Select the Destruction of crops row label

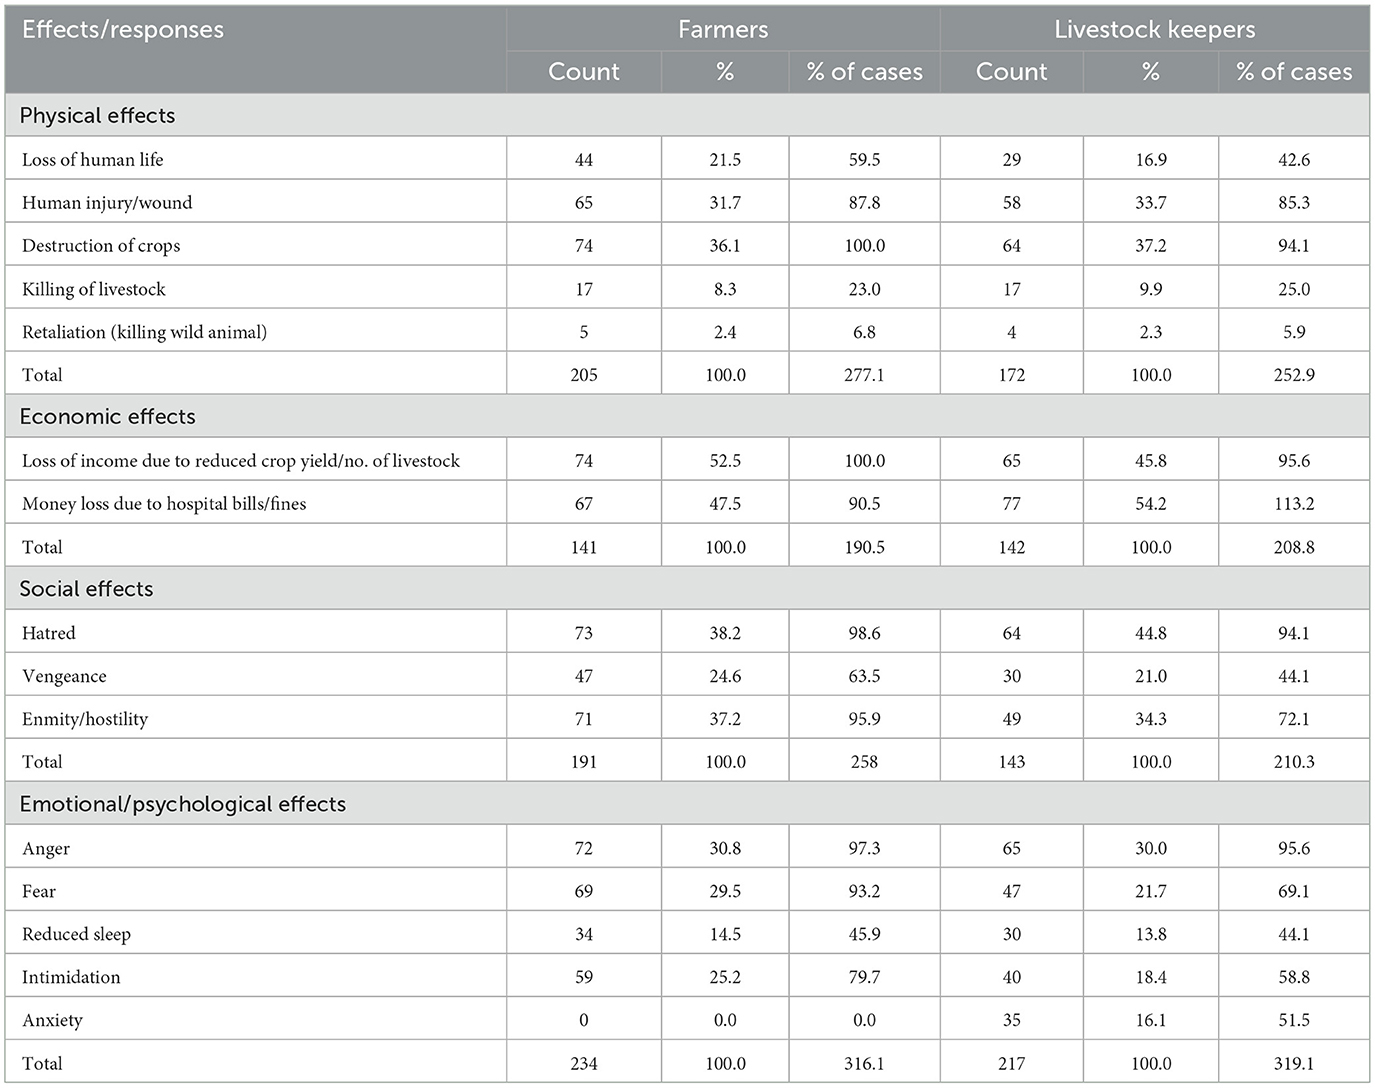tap(101, 246)
